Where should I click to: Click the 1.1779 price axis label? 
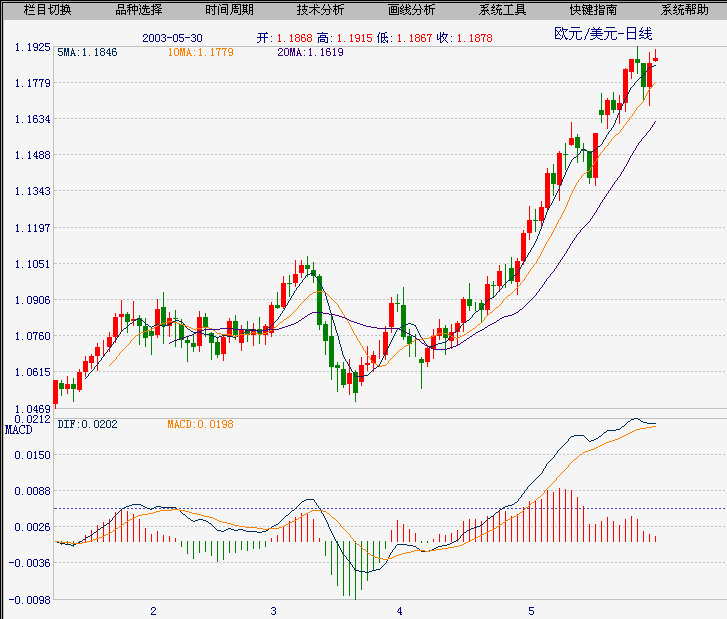pyautogui.click(x=32, y=83)
